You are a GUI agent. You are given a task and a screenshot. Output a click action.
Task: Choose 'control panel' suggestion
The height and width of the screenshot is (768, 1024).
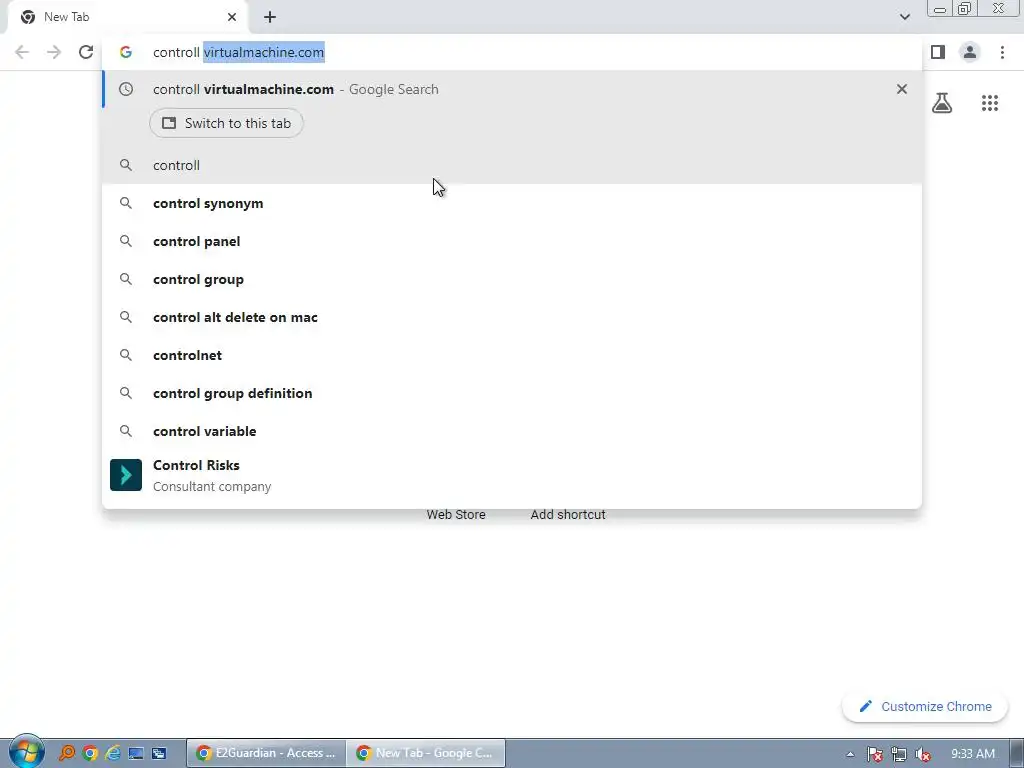point(512,241)
